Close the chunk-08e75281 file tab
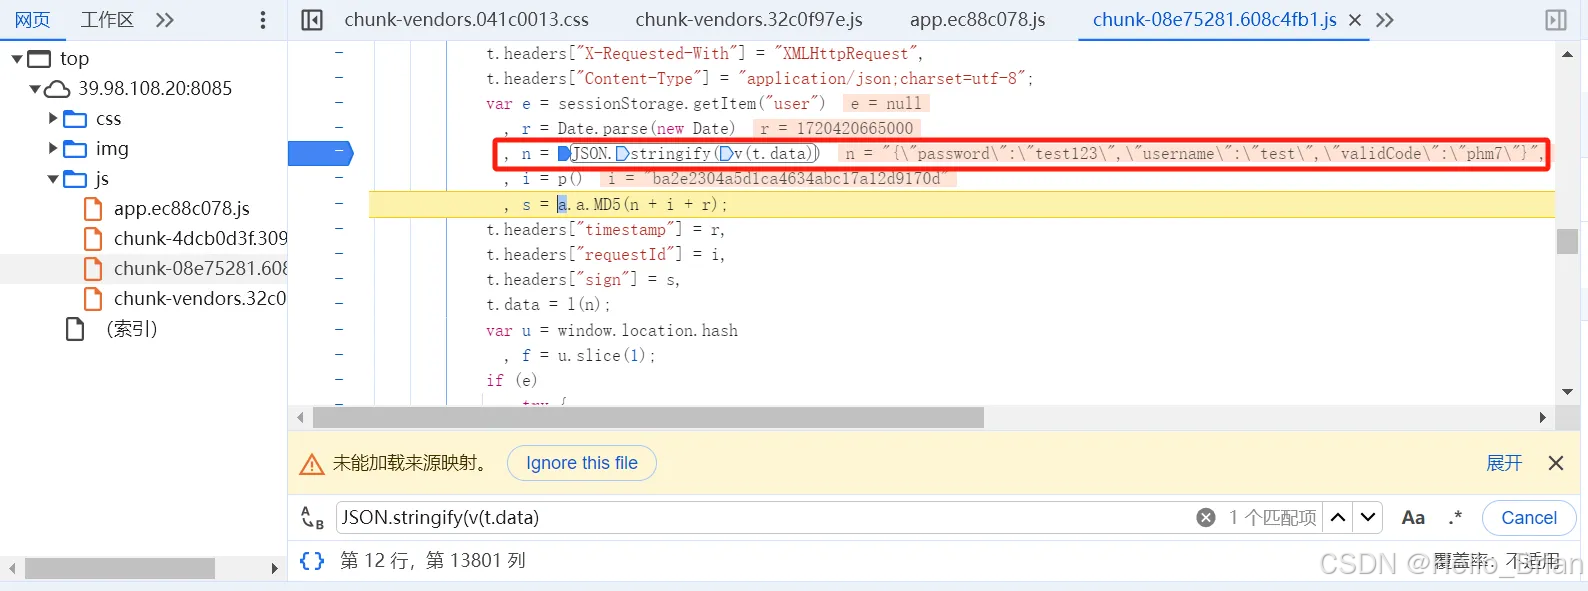The height and width of the screenshot is (591, 1588). tap(1355, 20)
